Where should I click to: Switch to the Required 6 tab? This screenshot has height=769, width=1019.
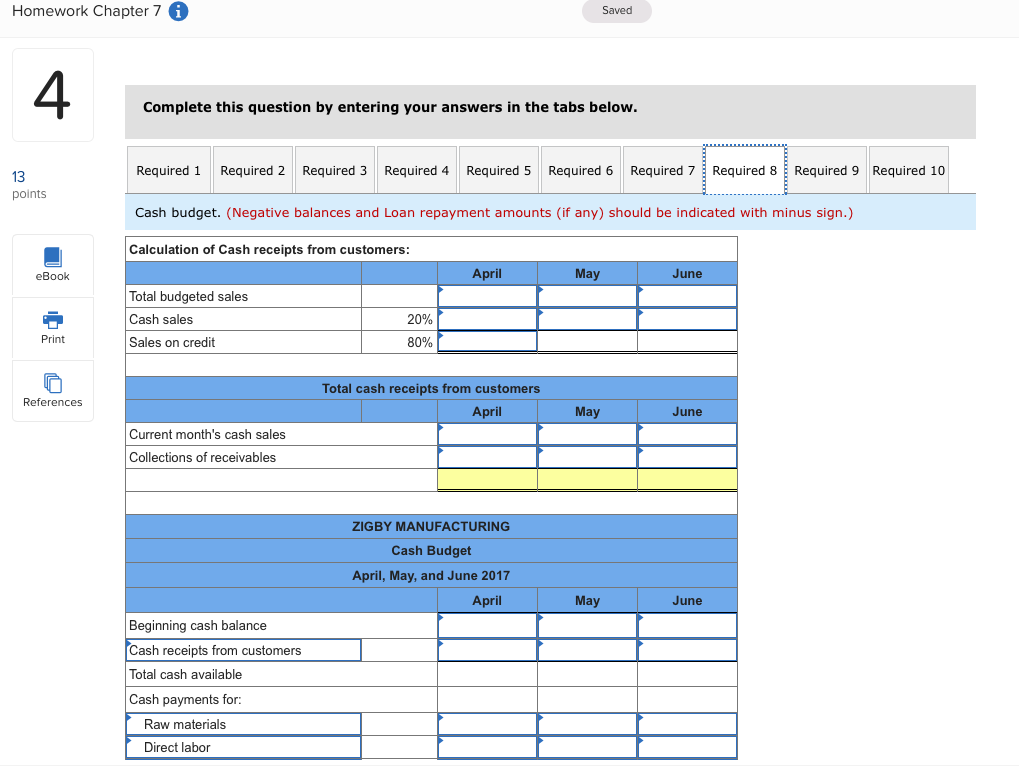[580, 170]
